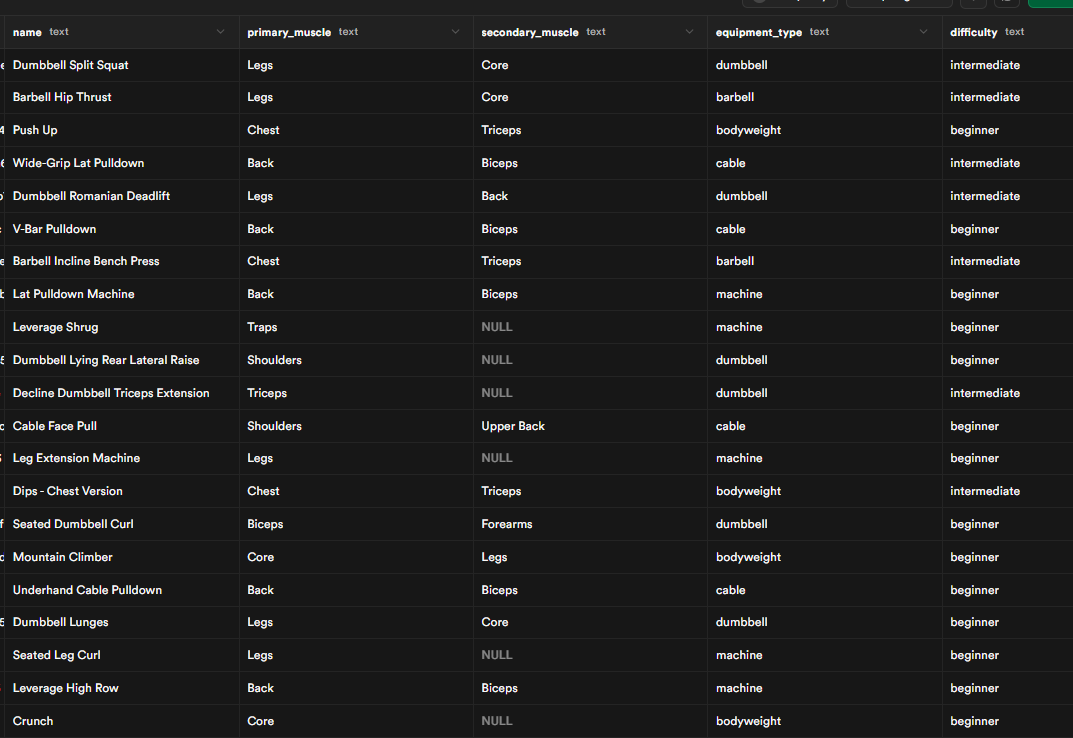This screenshot has height=738, width=1073.
Task: Select 'barbell' equipment in Barbell Hip Thrust row
Action: 825,97
